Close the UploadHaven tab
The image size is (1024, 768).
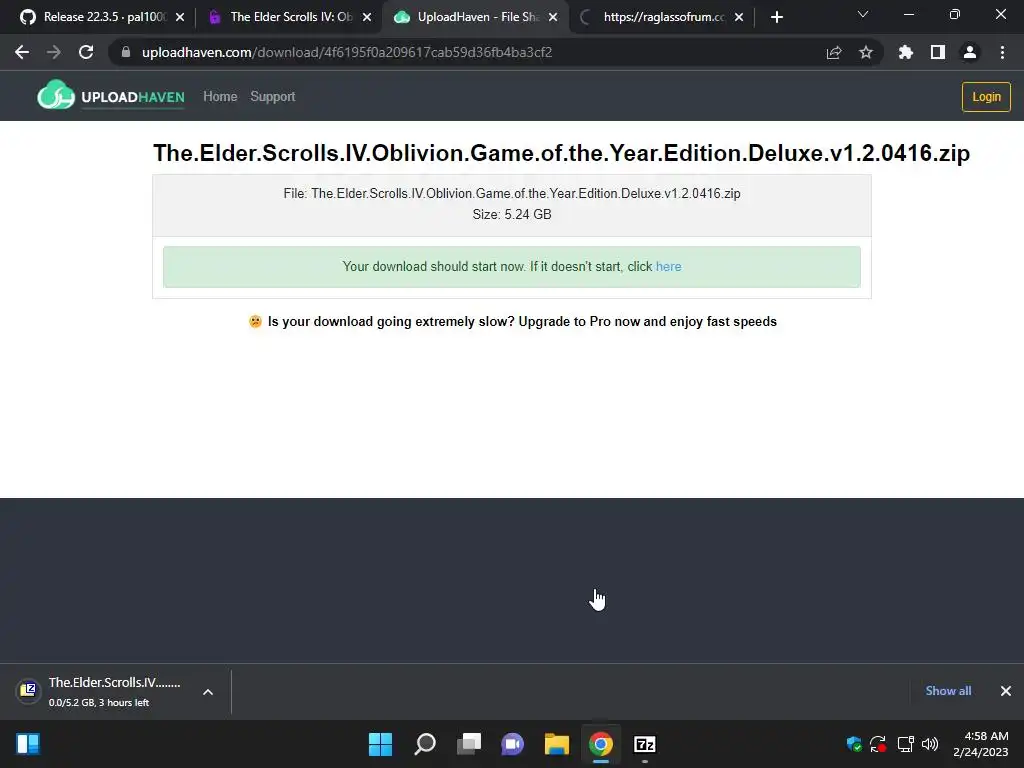click(x=553, y=18)
